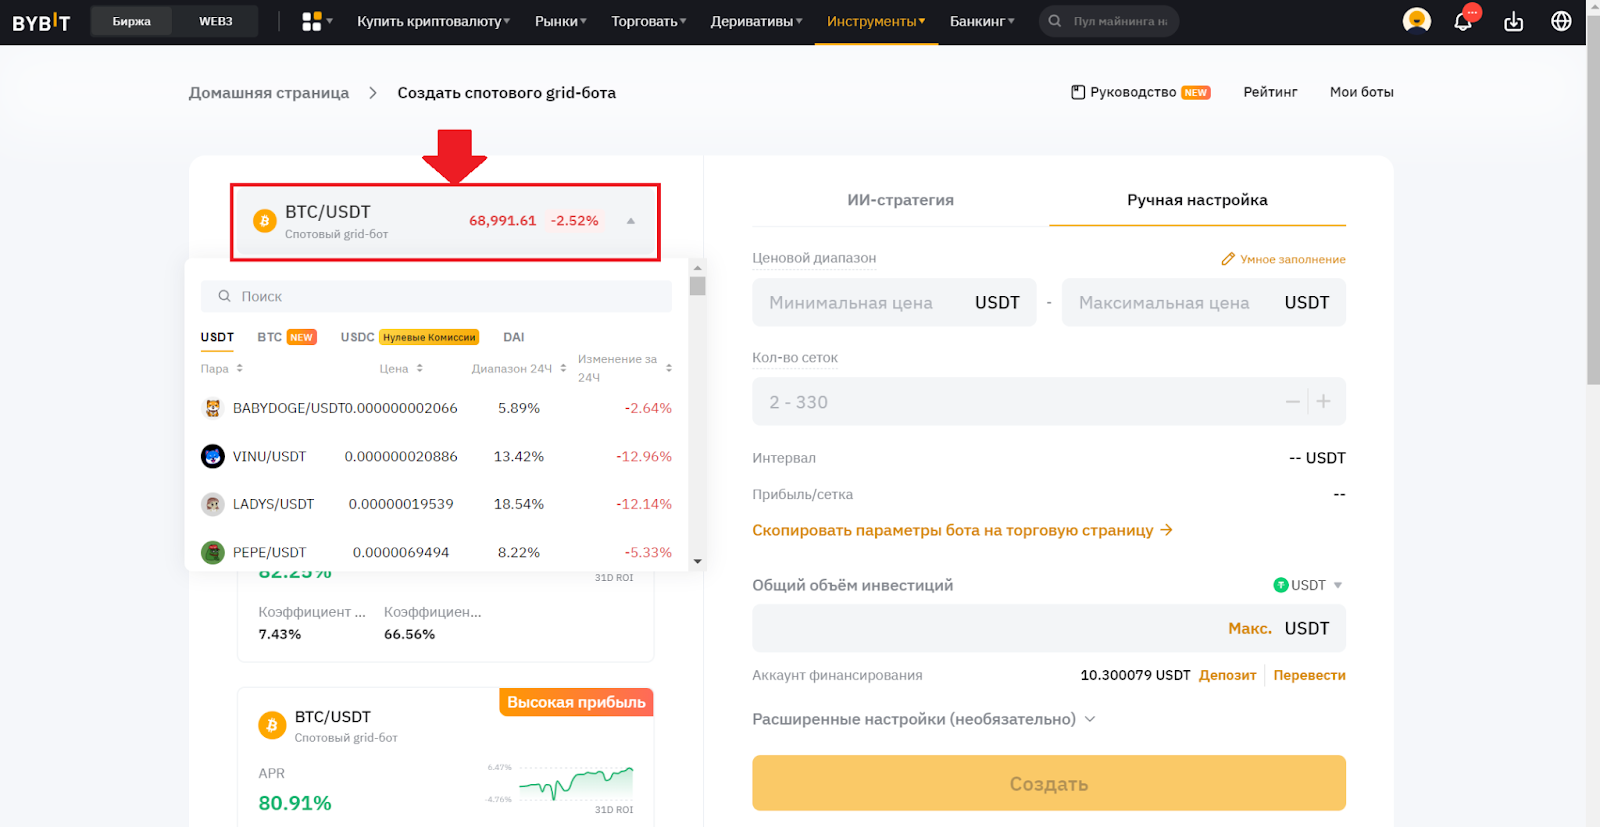Click the LADYS coin icon

pyautogui.click(x=213, y=504)
